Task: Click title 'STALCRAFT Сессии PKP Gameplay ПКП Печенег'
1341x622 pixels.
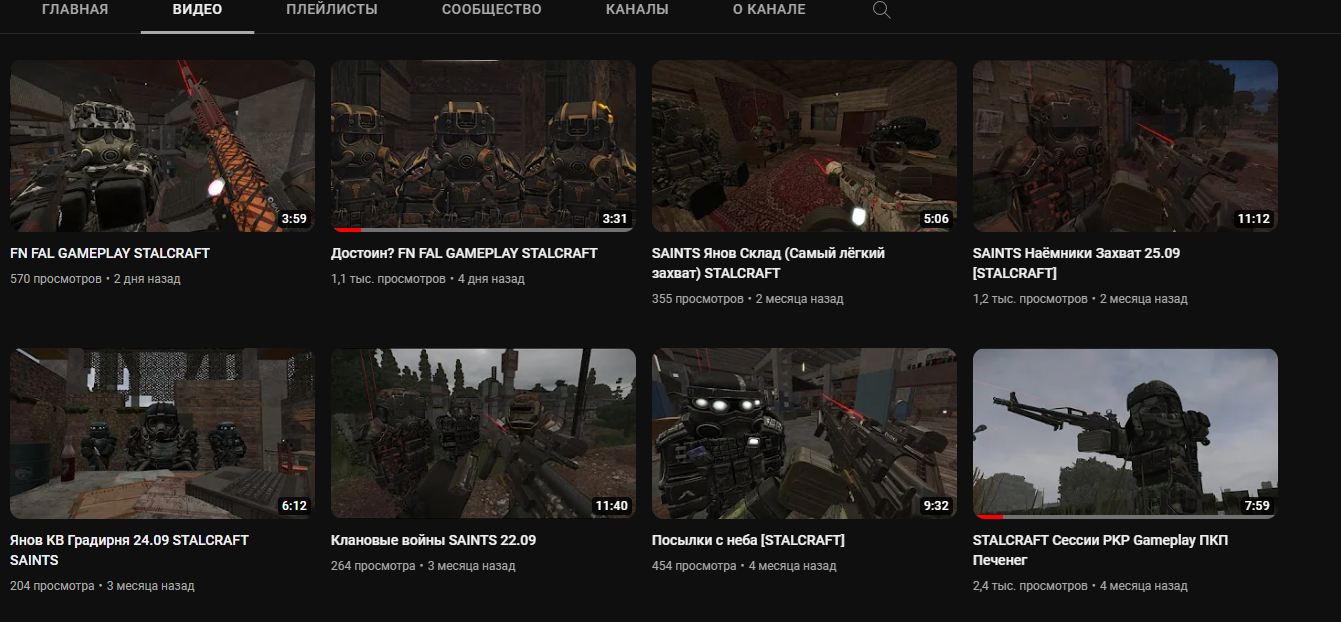Action: (x=1100, y=550)
